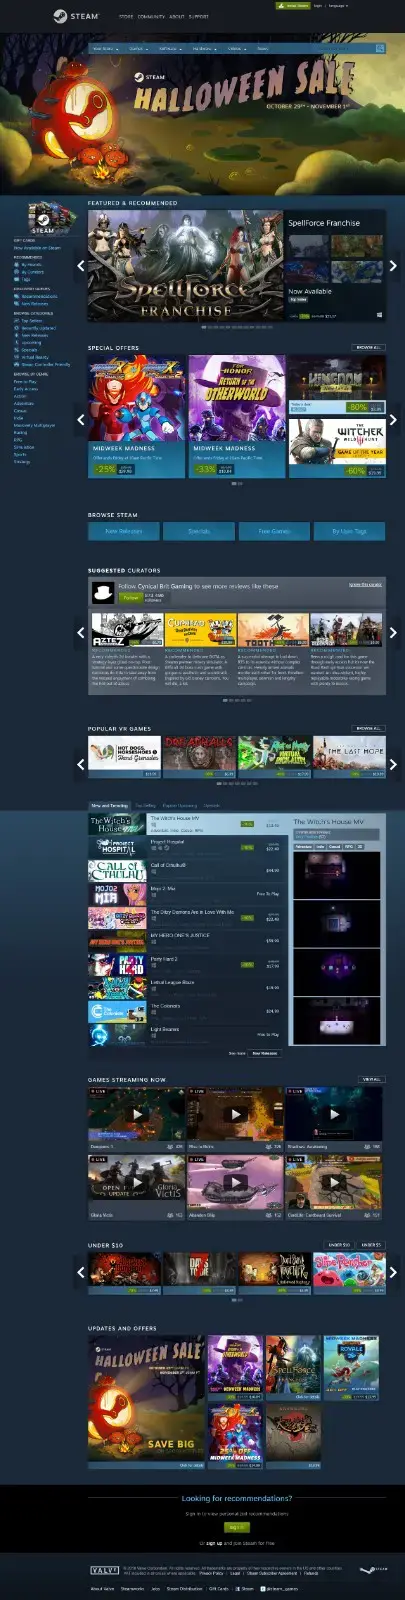Click the Valve logo in the footer
This screenshot has width=405, height=1600.
105,1570
